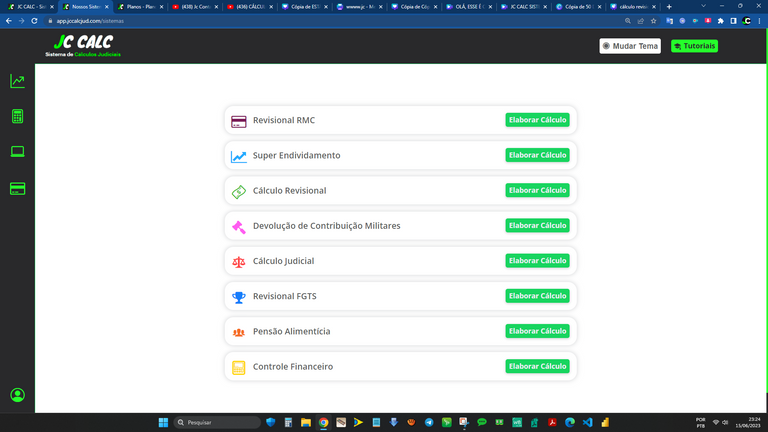
Task: Open the Chrome extensions puzzle icon
Action: click(720, 21)
